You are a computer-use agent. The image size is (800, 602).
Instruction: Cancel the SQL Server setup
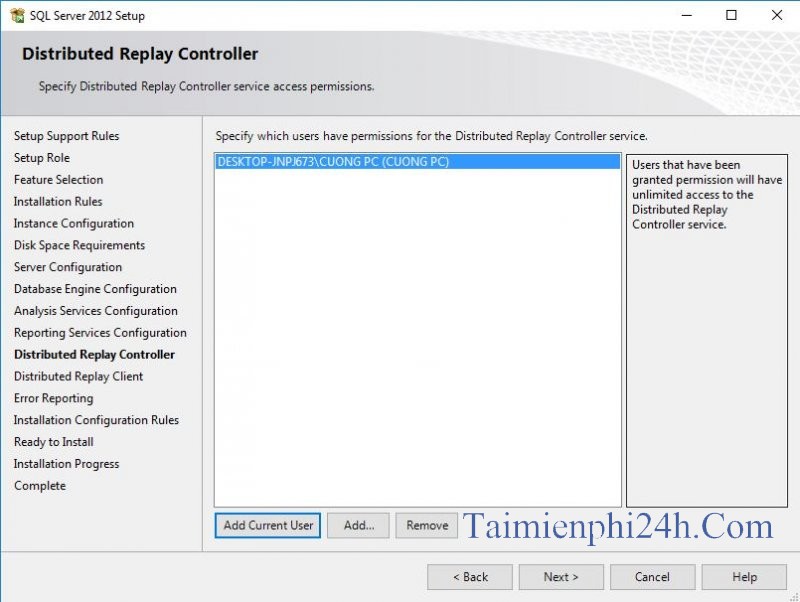[653, 577]
